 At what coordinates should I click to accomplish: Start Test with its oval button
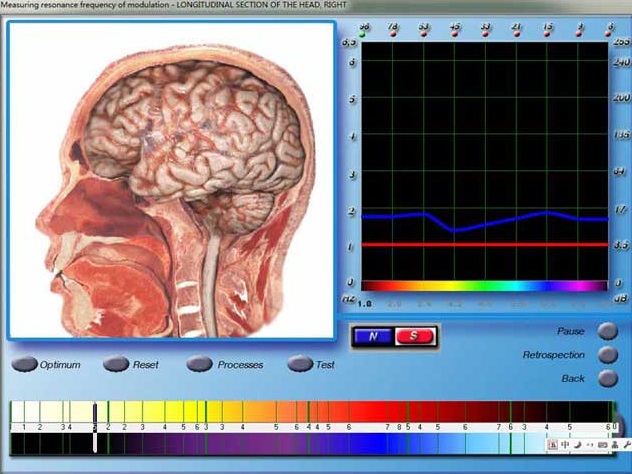(x=300, y=365)
